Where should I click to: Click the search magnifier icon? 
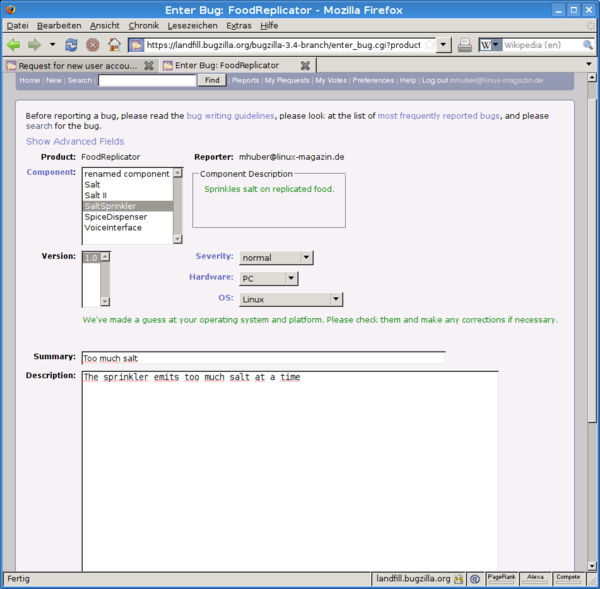coord(588,45)
